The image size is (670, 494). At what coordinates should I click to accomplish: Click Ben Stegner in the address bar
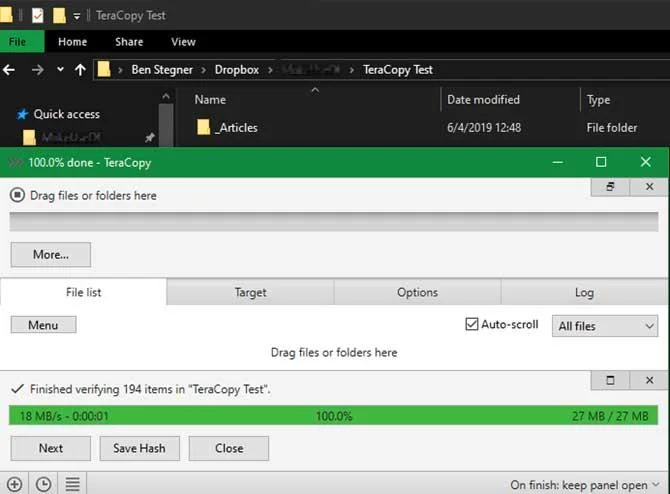click(162, 70)
